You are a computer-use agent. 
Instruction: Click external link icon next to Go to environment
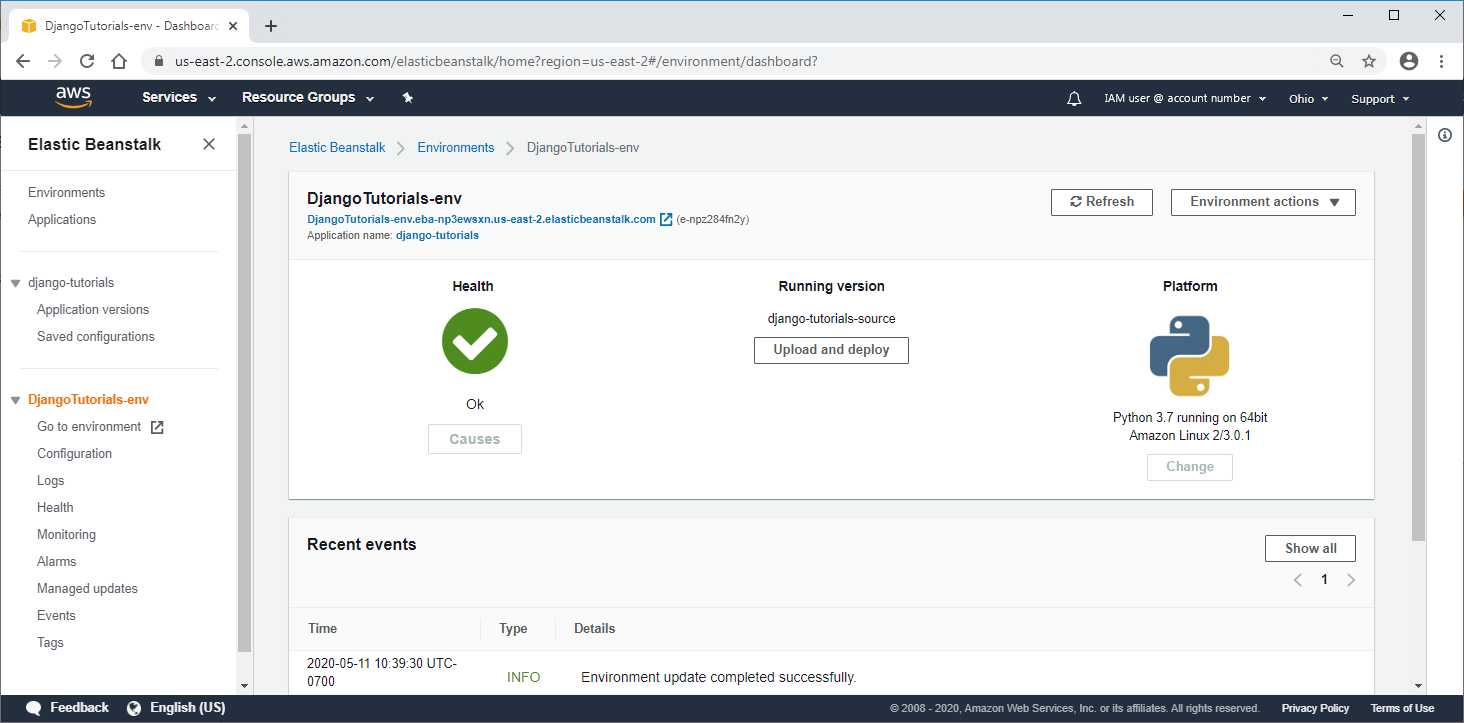pyautogui.click(x=157, y=427)
